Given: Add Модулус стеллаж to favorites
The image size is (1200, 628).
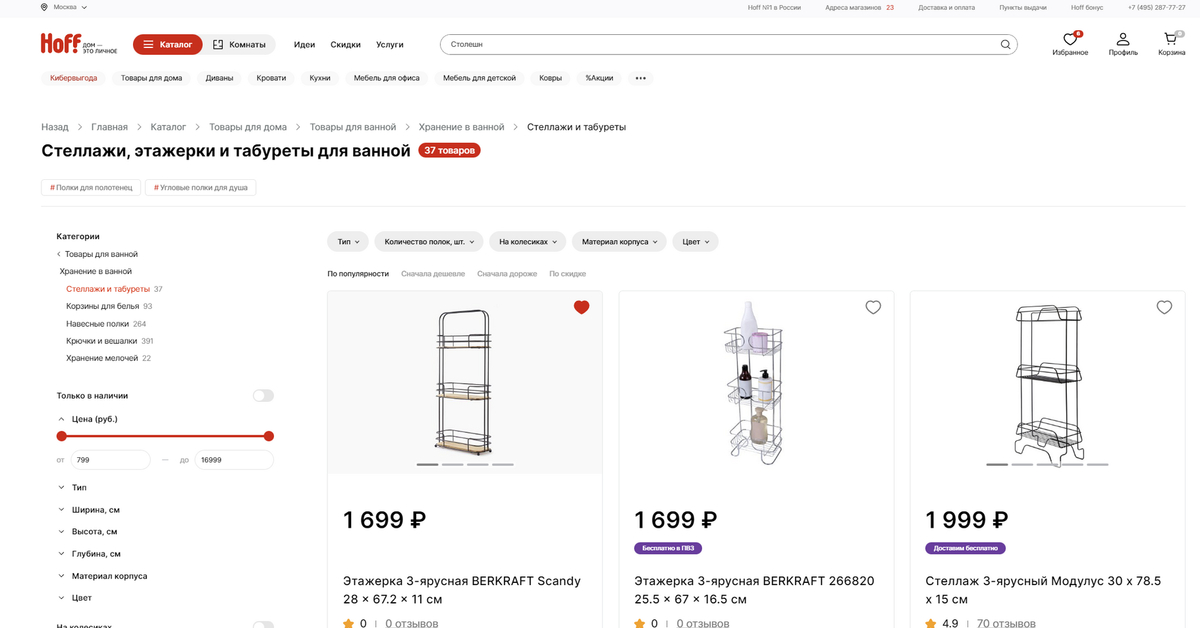Looking at the screenshot, I should (1164, 307).
